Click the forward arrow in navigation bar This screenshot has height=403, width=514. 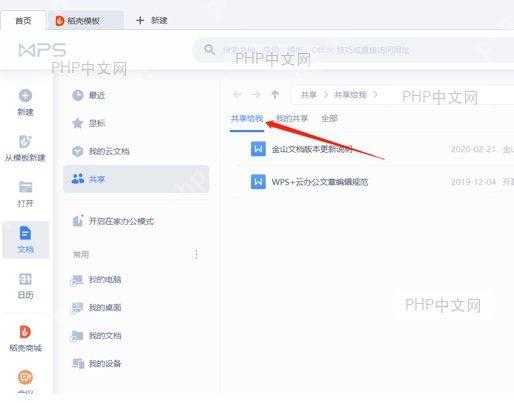click(256, 95)
